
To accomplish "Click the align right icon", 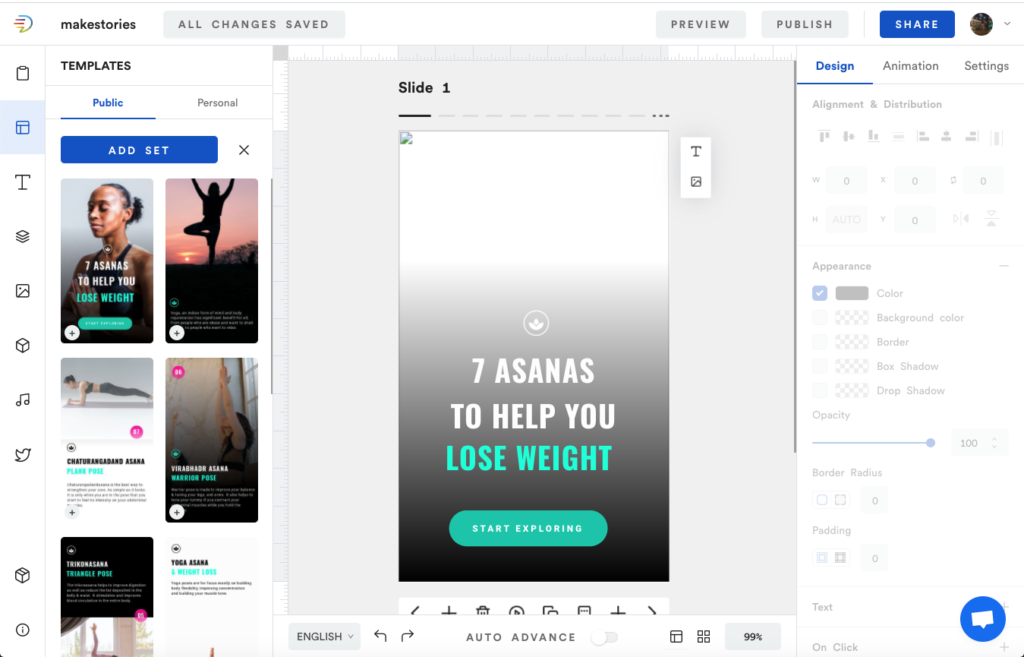I will pos(972,136).
